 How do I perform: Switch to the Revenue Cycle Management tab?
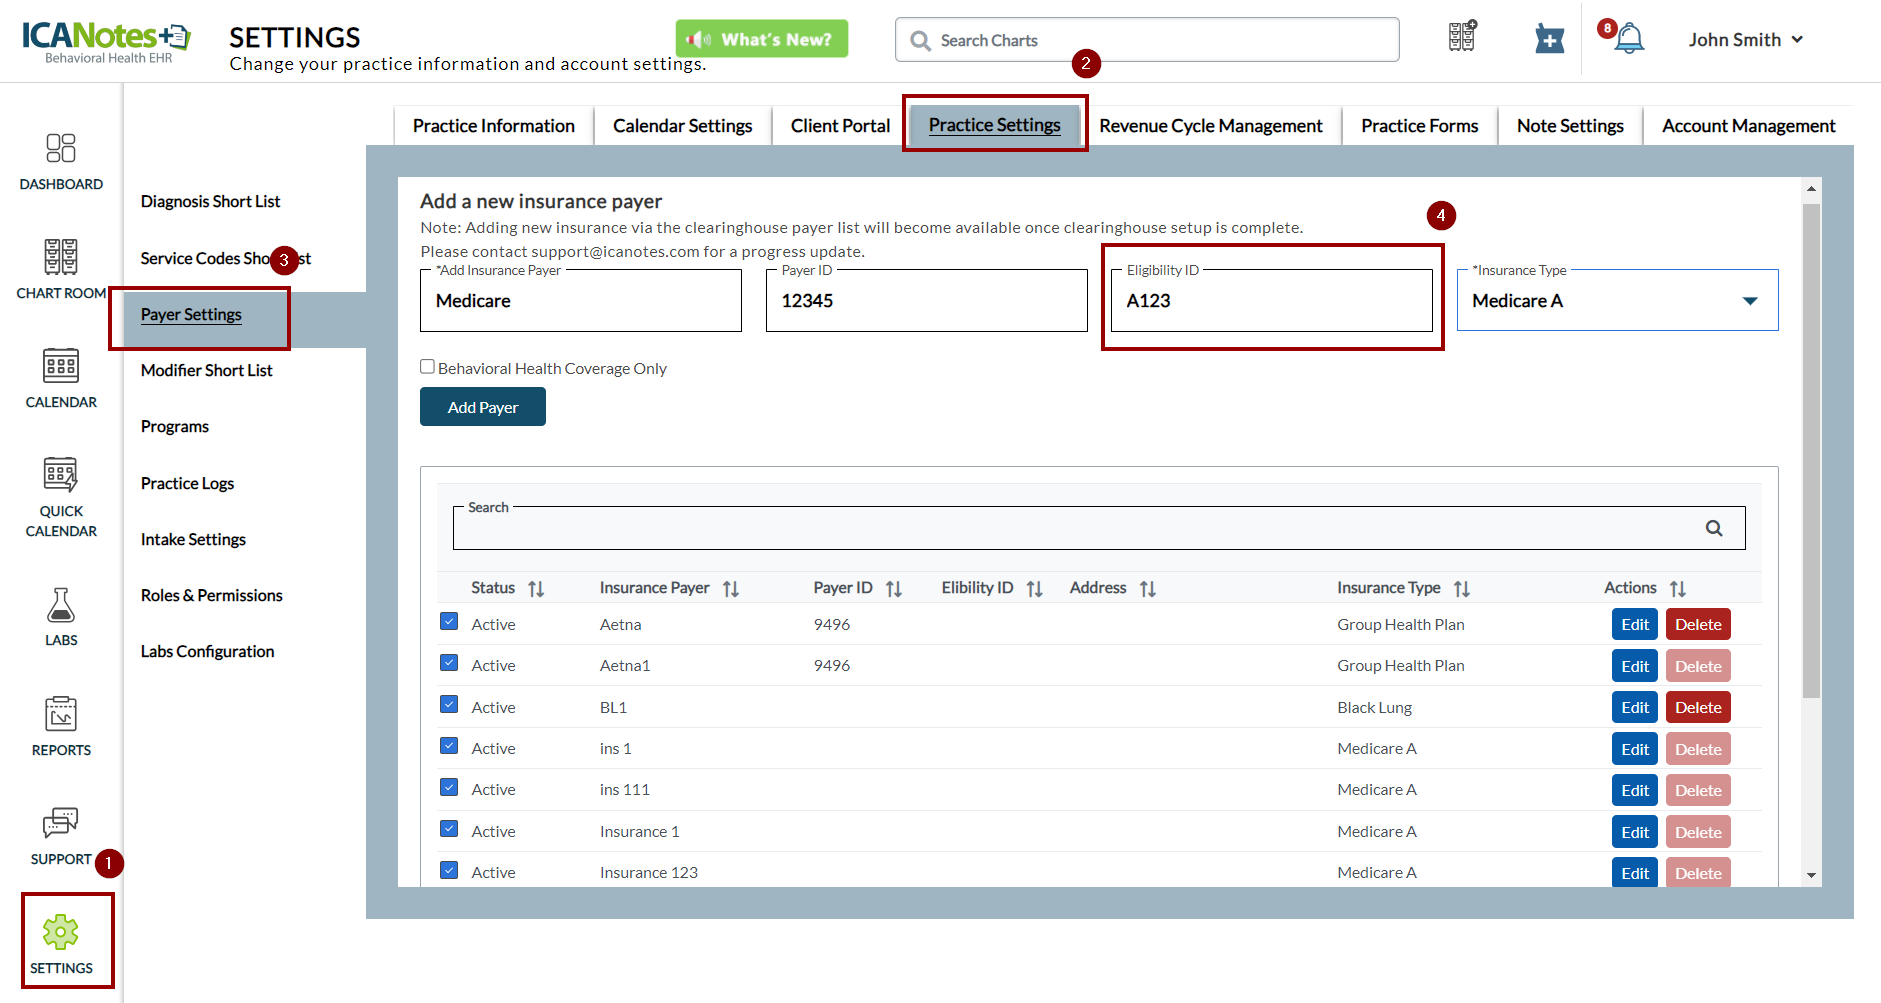(1210, 126)
